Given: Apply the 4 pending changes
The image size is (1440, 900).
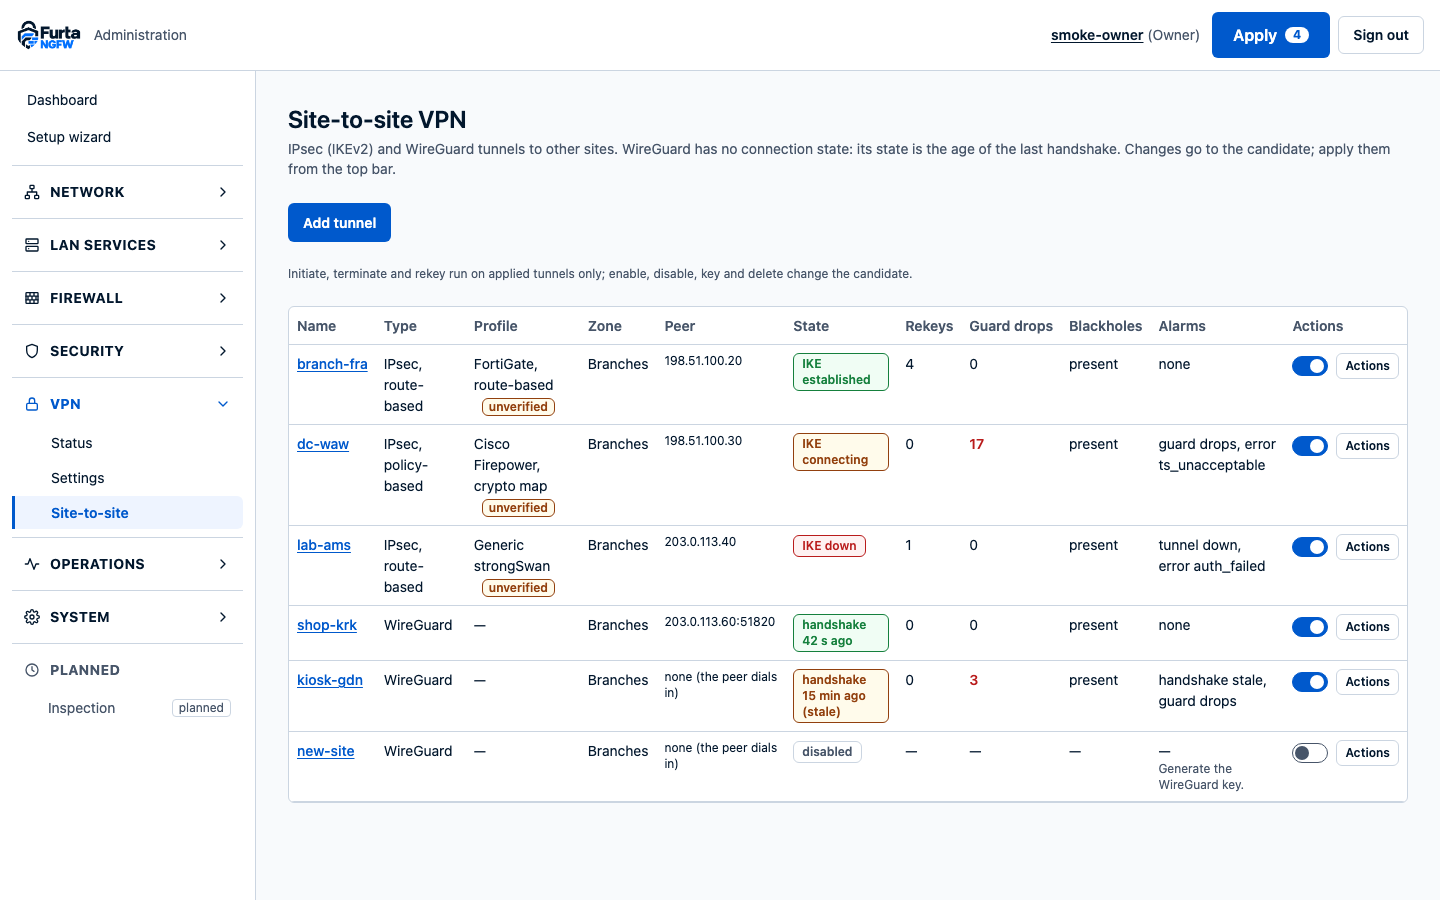Looking at the screenshot, I should click(1270, 35).
